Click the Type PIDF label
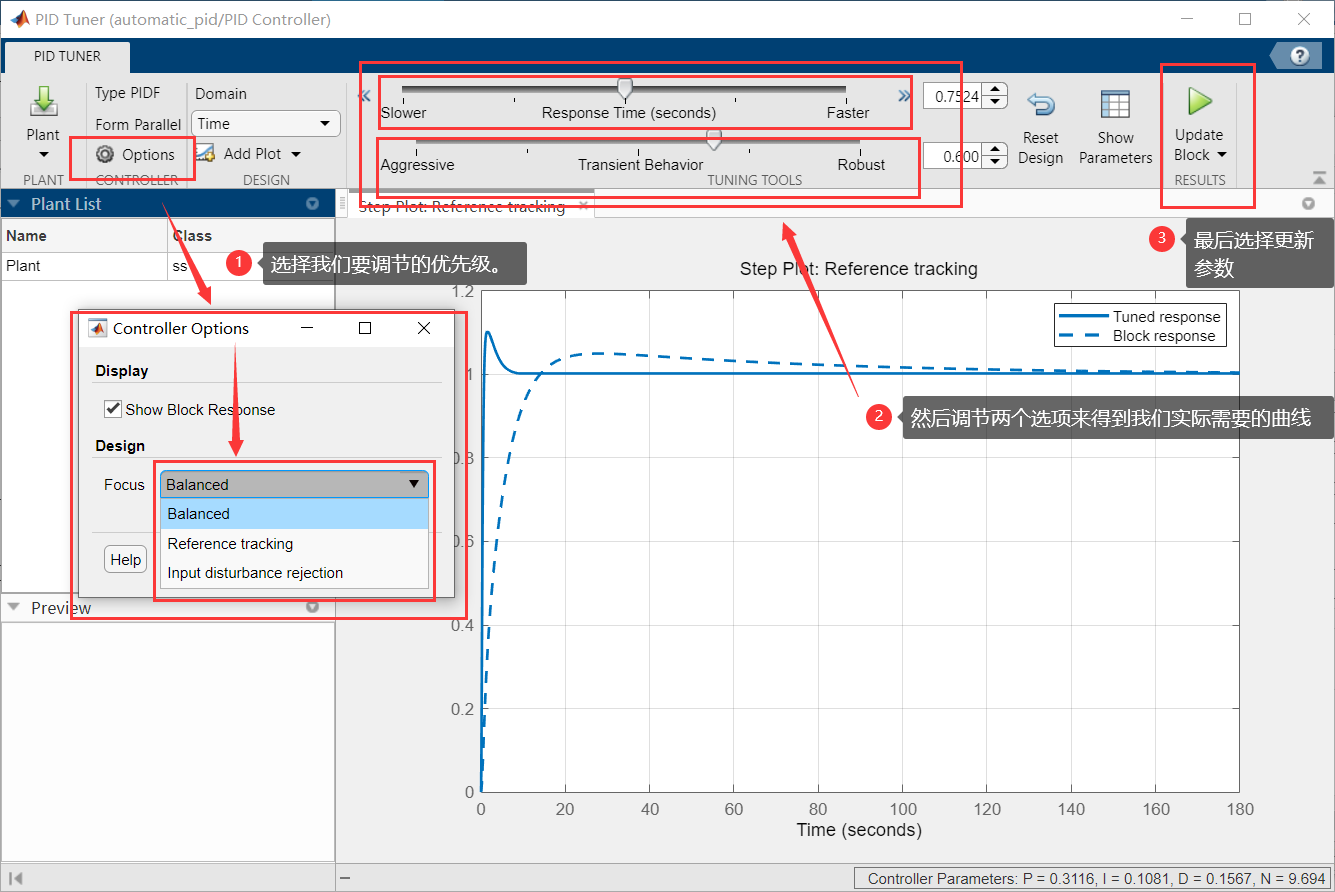This screenshot has height=892, width=1335. (x=128, y=93)
